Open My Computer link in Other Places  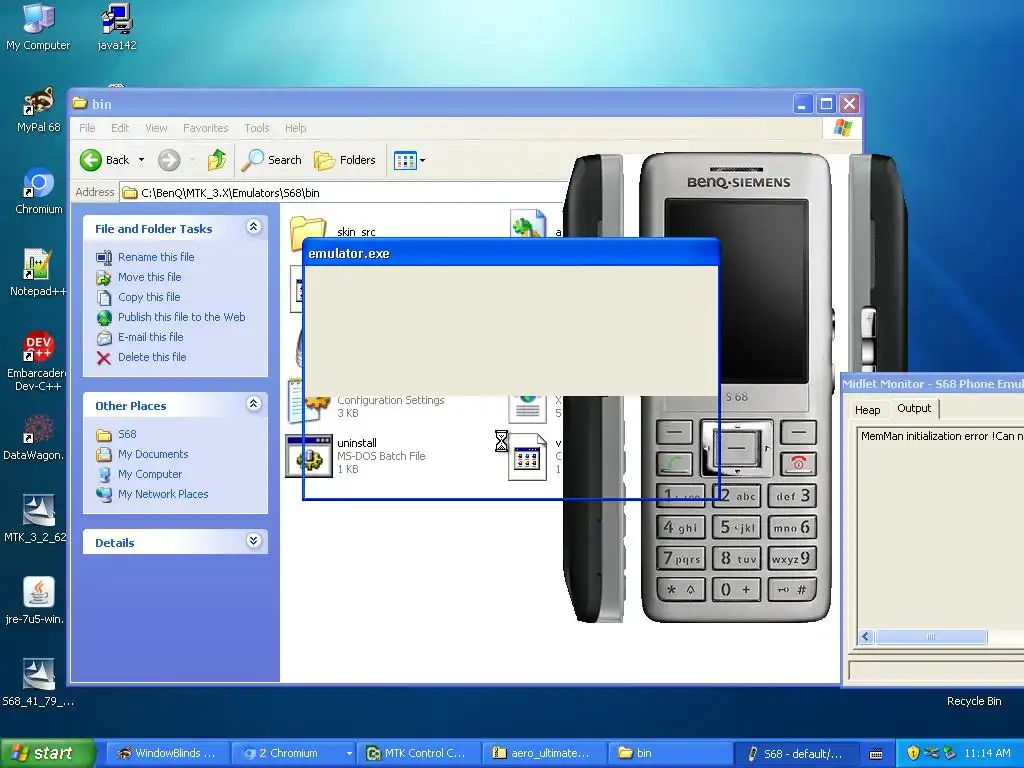(x=150, y=474)
